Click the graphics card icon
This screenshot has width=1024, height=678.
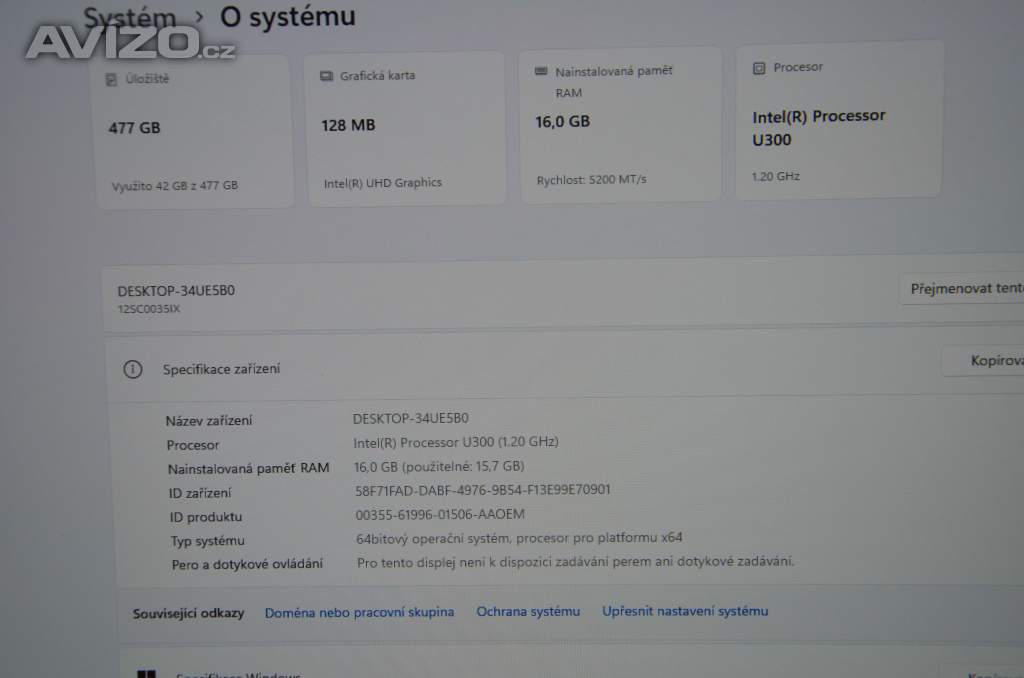pos(327,76)
